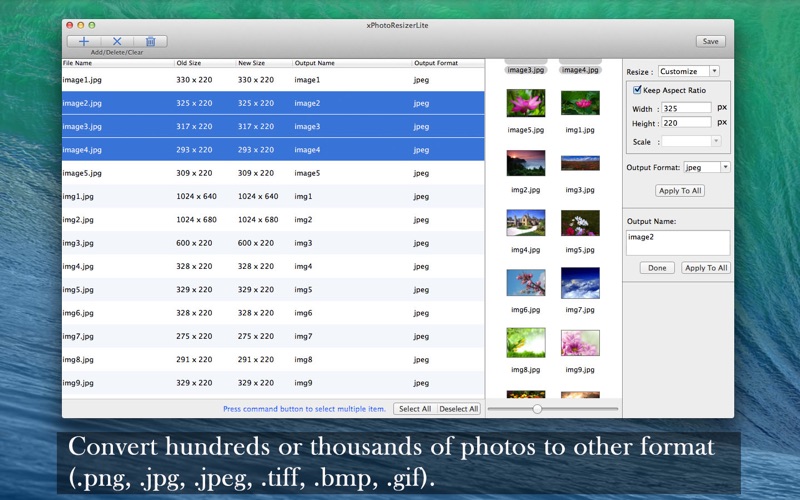Click the Add (plus) toolbar icon

coord(84,41)
